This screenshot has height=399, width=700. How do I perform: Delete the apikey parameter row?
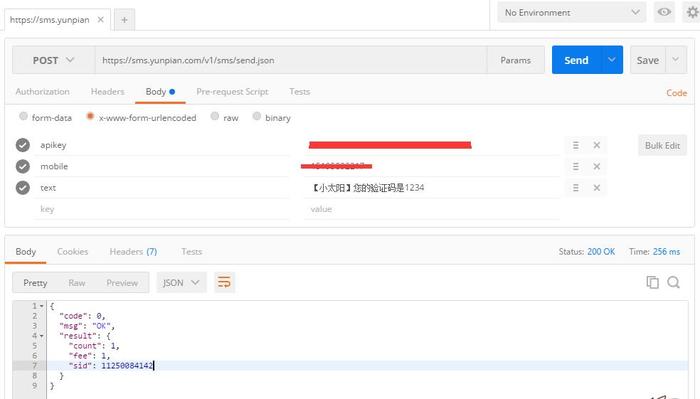596,145
